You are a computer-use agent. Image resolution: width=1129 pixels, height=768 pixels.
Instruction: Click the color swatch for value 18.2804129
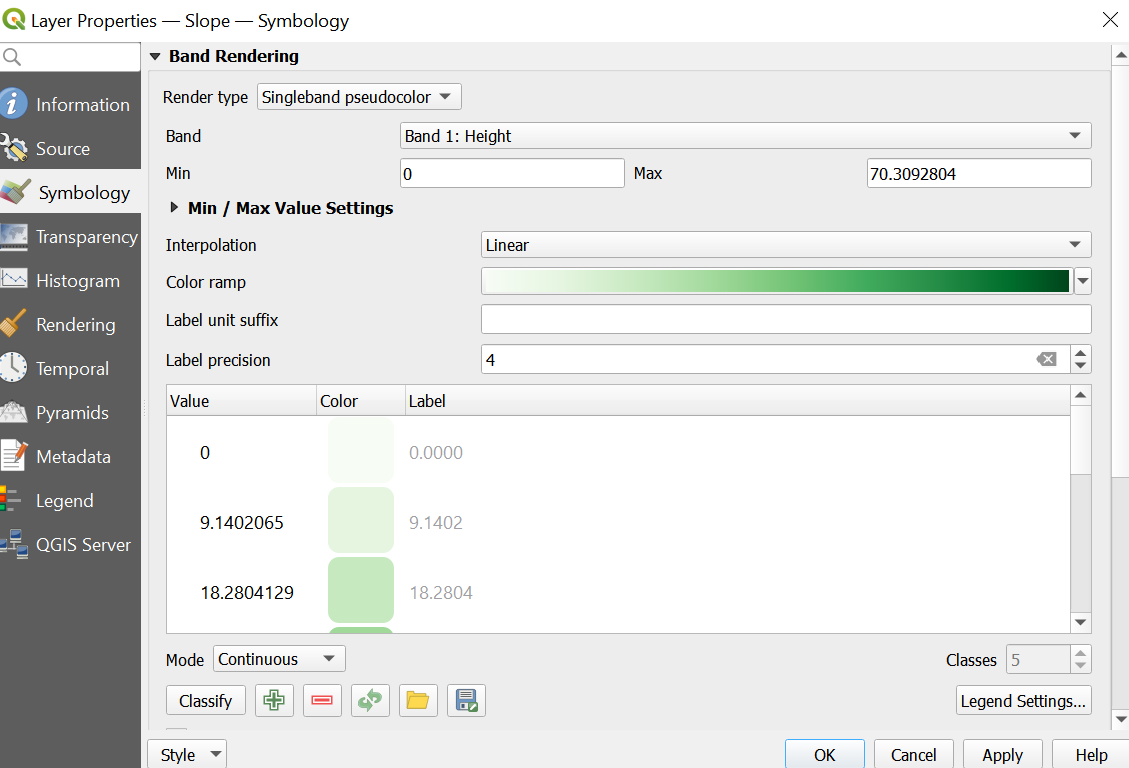(361, 590)
